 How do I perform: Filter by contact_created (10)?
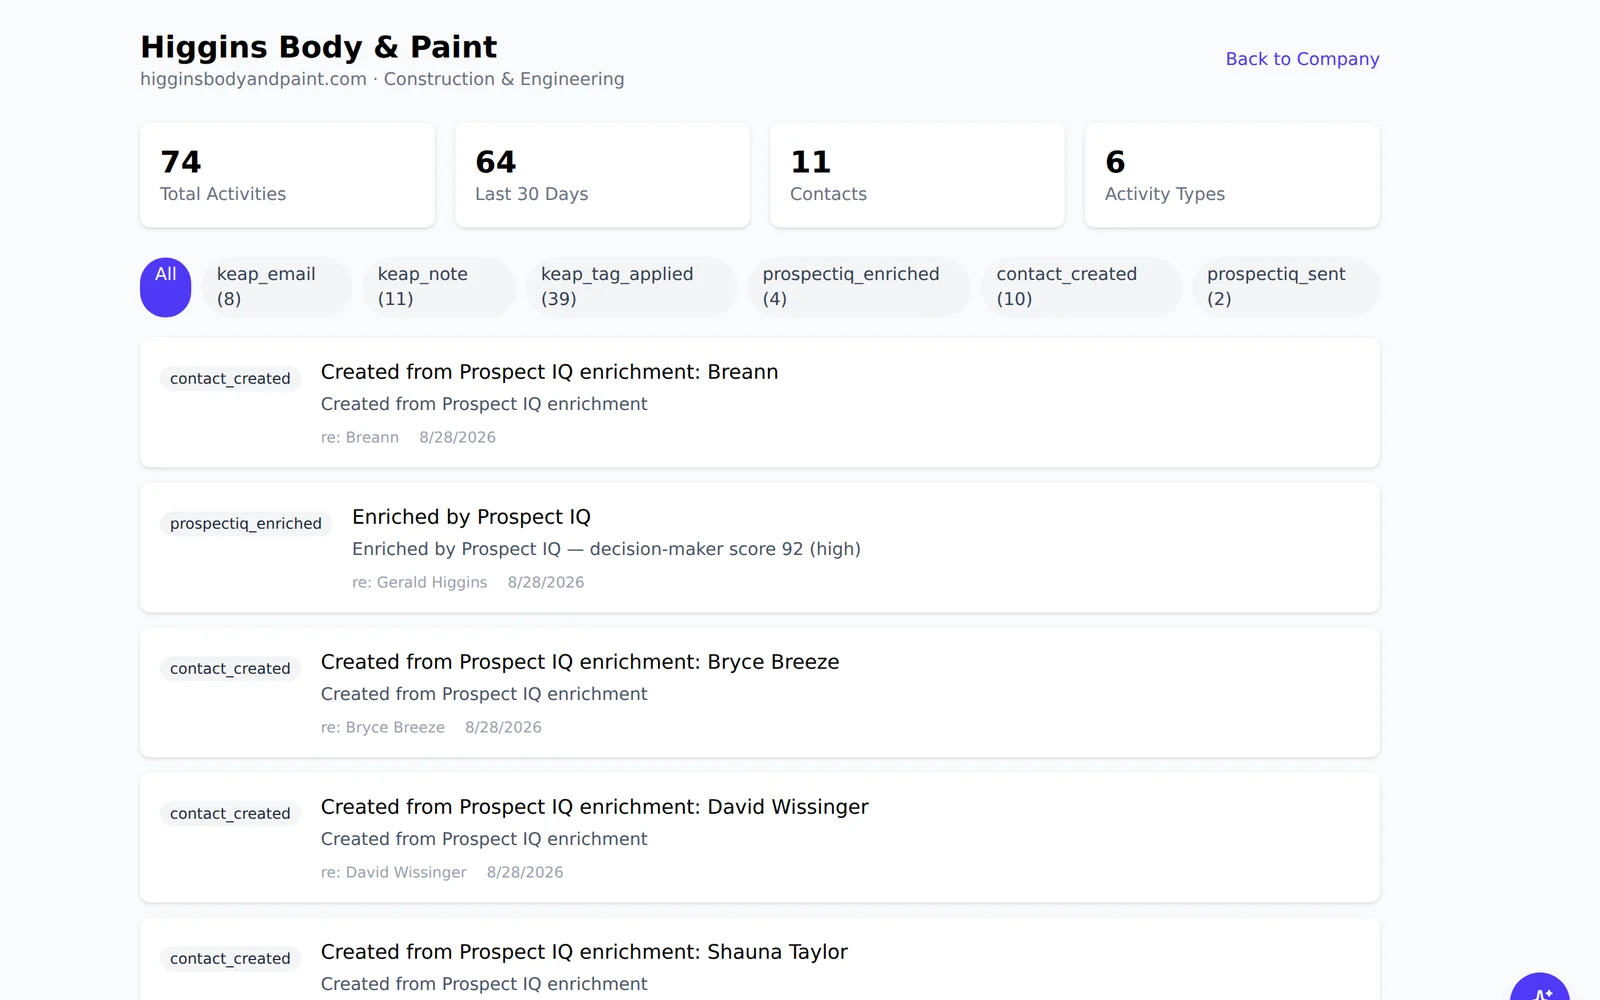coord(1081,287)
